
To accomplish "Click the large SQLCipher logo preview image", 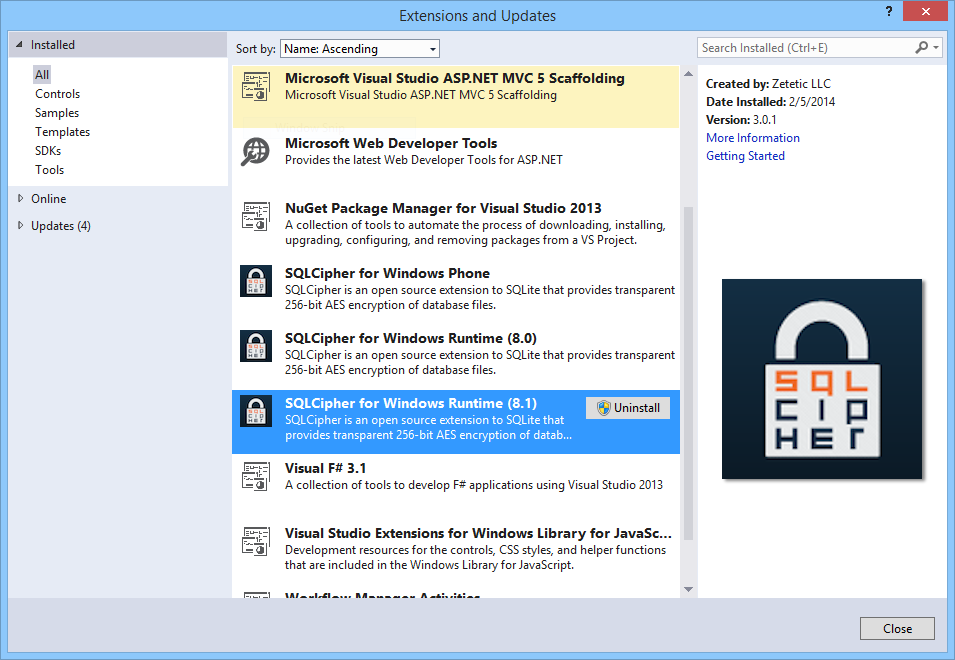I will tap(822, 379).
